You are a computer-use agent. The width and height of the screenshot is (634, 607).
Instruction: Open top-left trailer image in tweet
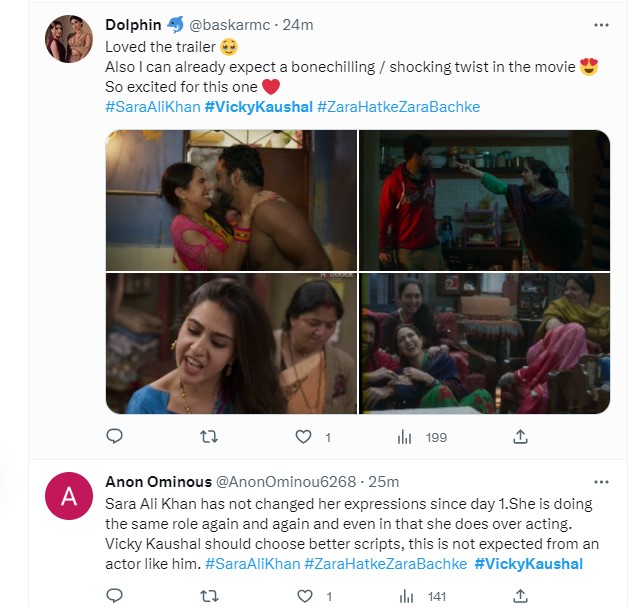231,200
